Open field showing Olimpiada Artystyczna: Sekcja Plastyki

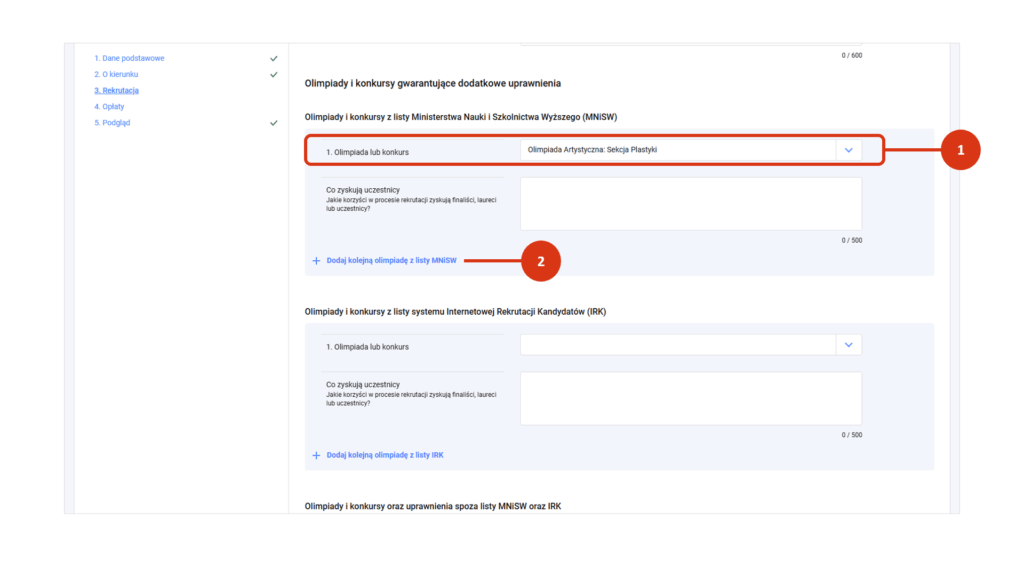[677, 150]
